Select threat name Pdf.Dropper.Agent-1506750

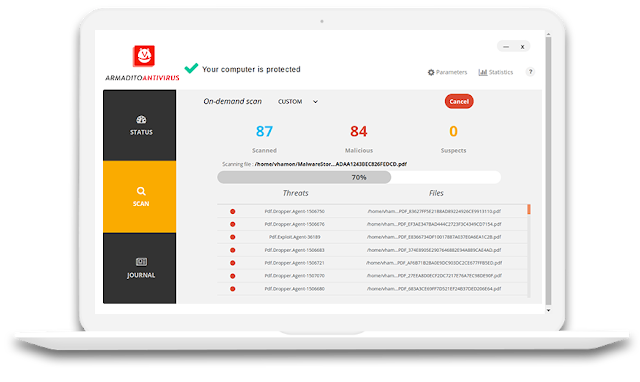coord(294,211)
